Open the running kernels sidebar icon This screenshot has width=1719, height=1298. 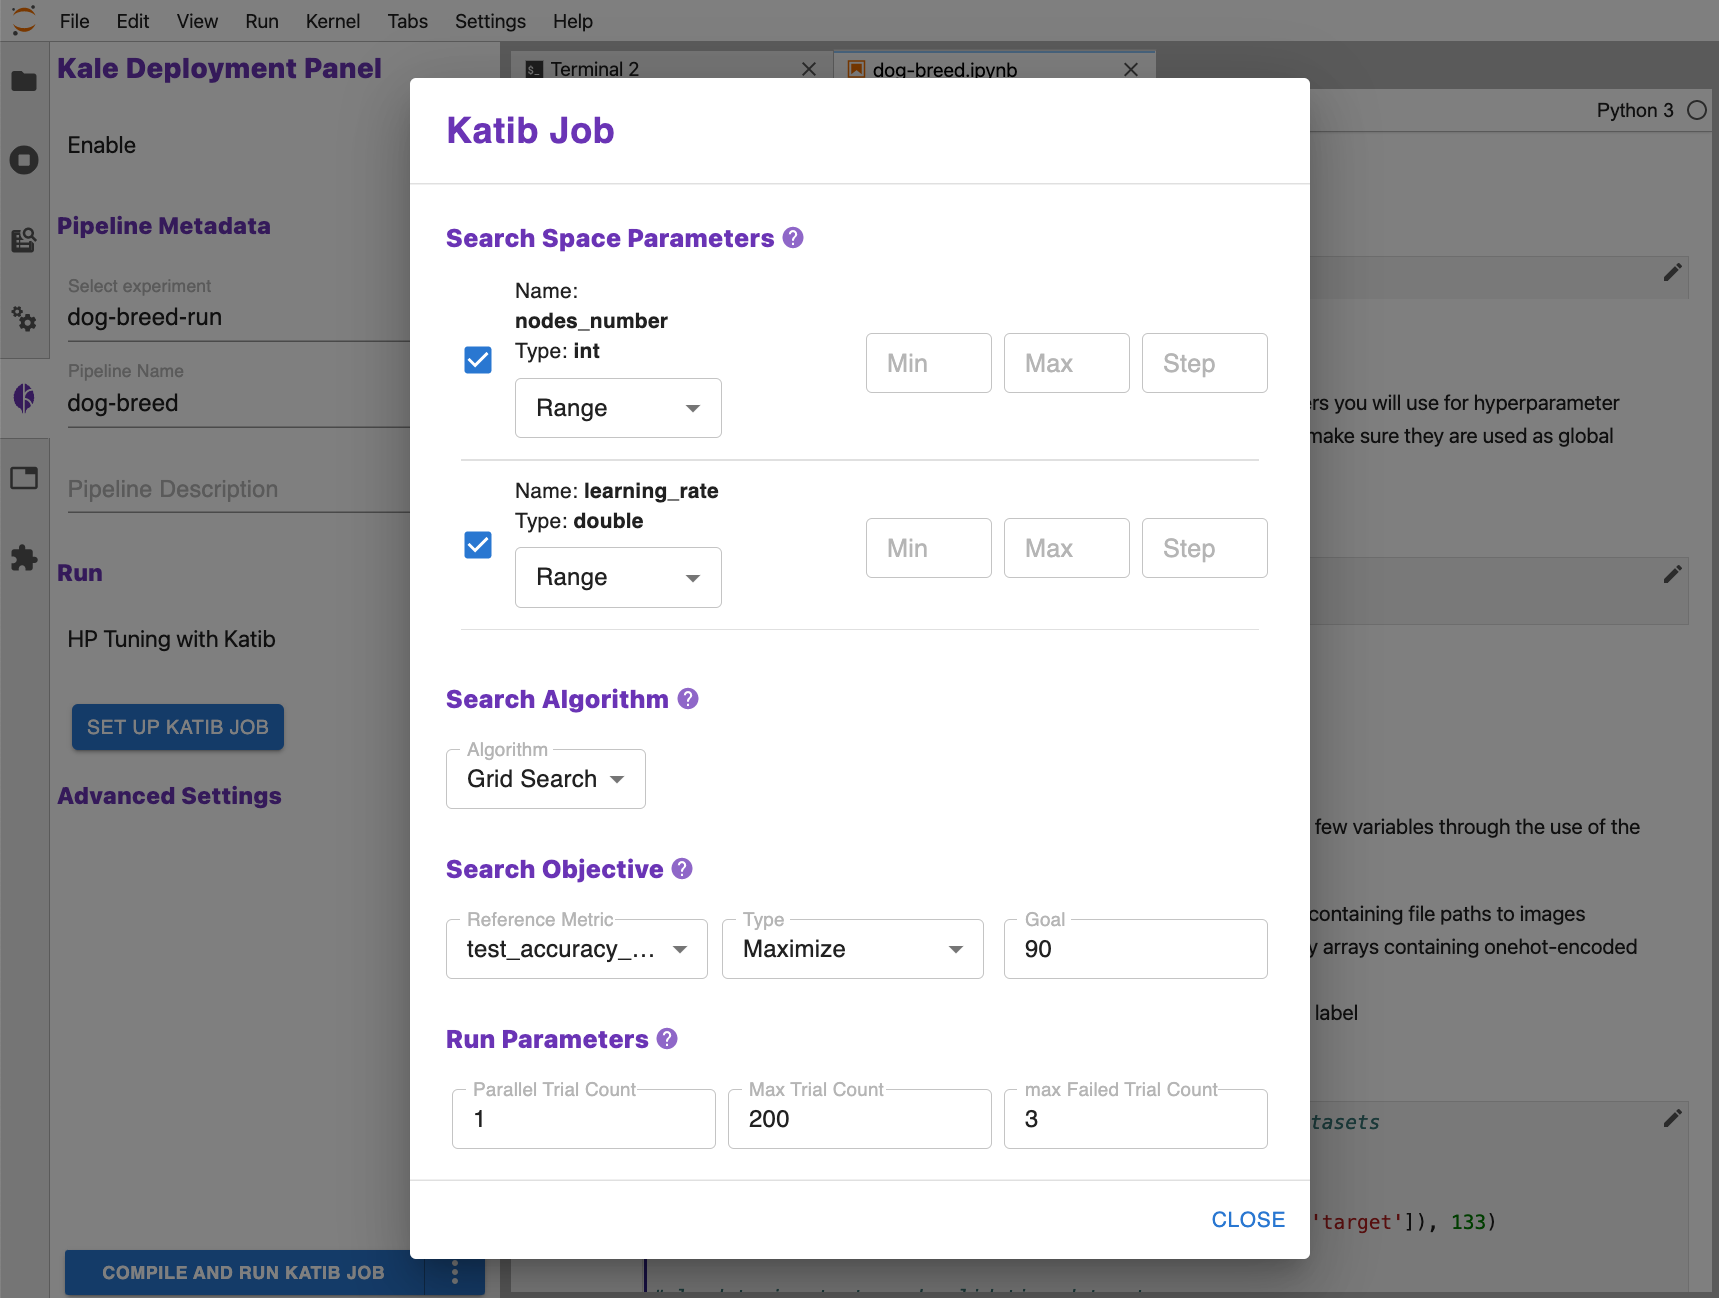point(24,160)
